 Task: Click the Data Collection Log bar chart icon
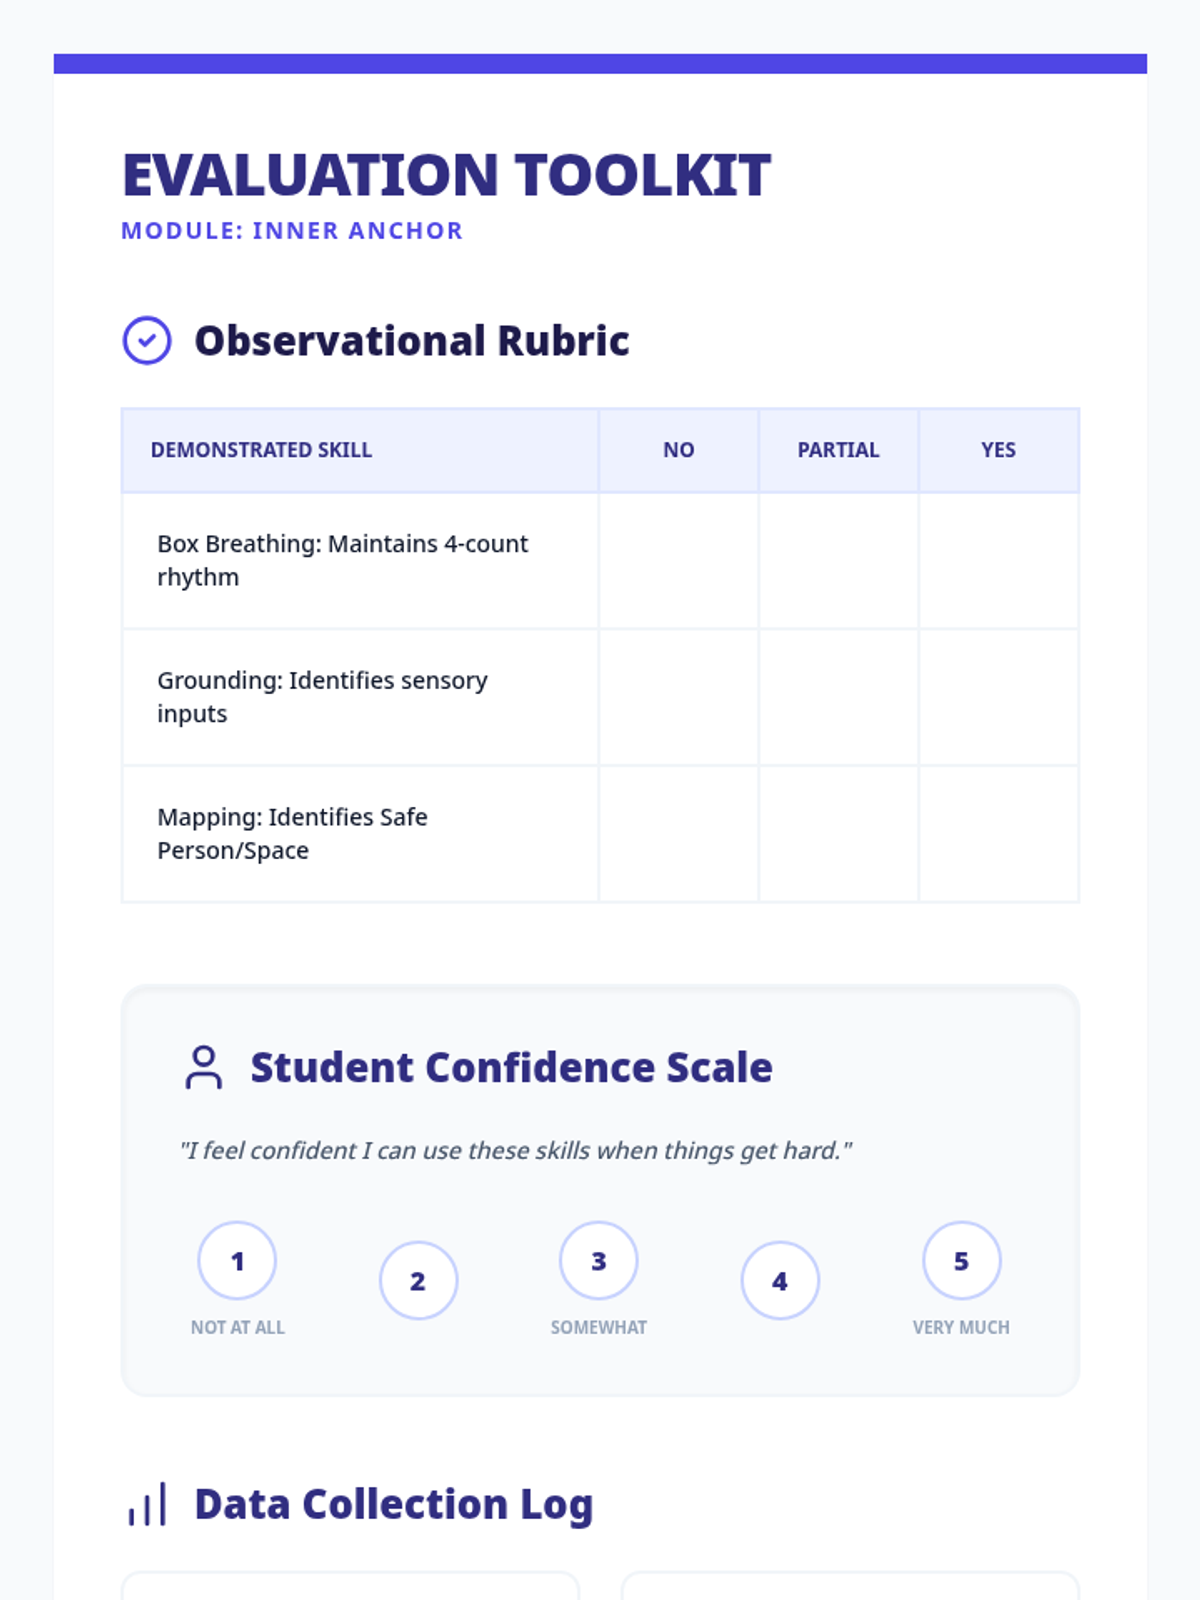[147, 1505]
